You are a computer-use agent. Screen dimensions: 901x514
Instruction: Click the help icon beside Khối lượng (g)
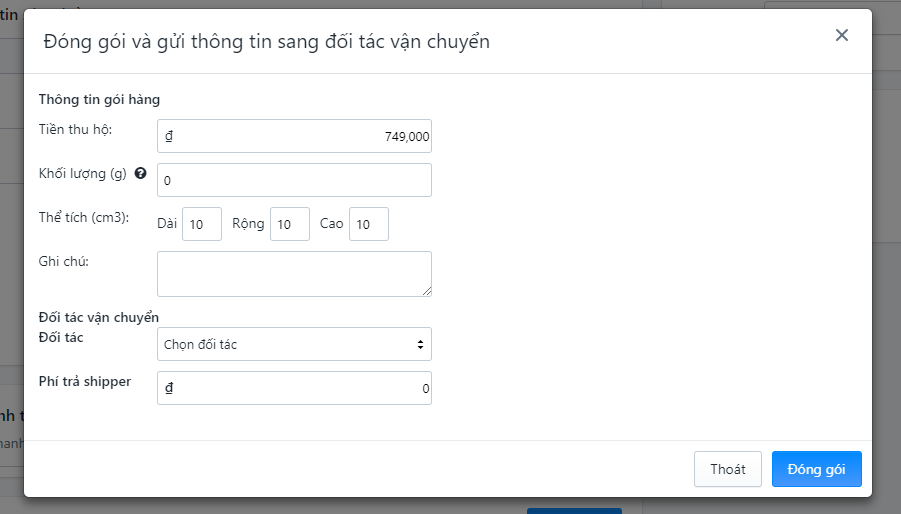coord(140,173)
